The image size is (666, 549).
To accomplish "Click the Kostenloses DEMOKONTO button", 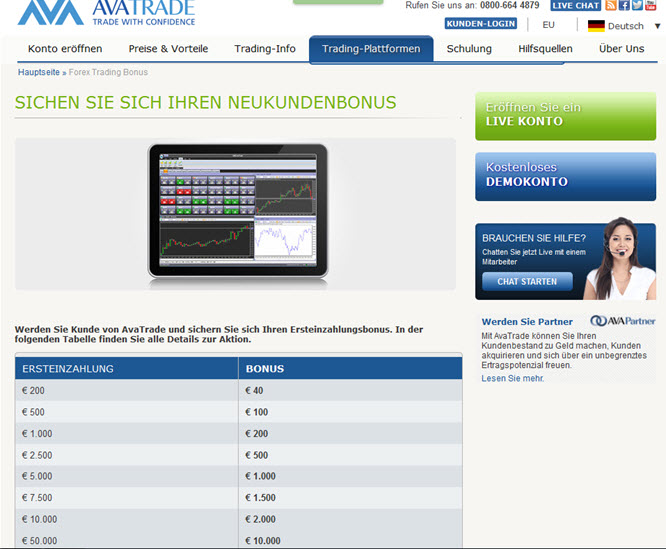I will [565, 177].
